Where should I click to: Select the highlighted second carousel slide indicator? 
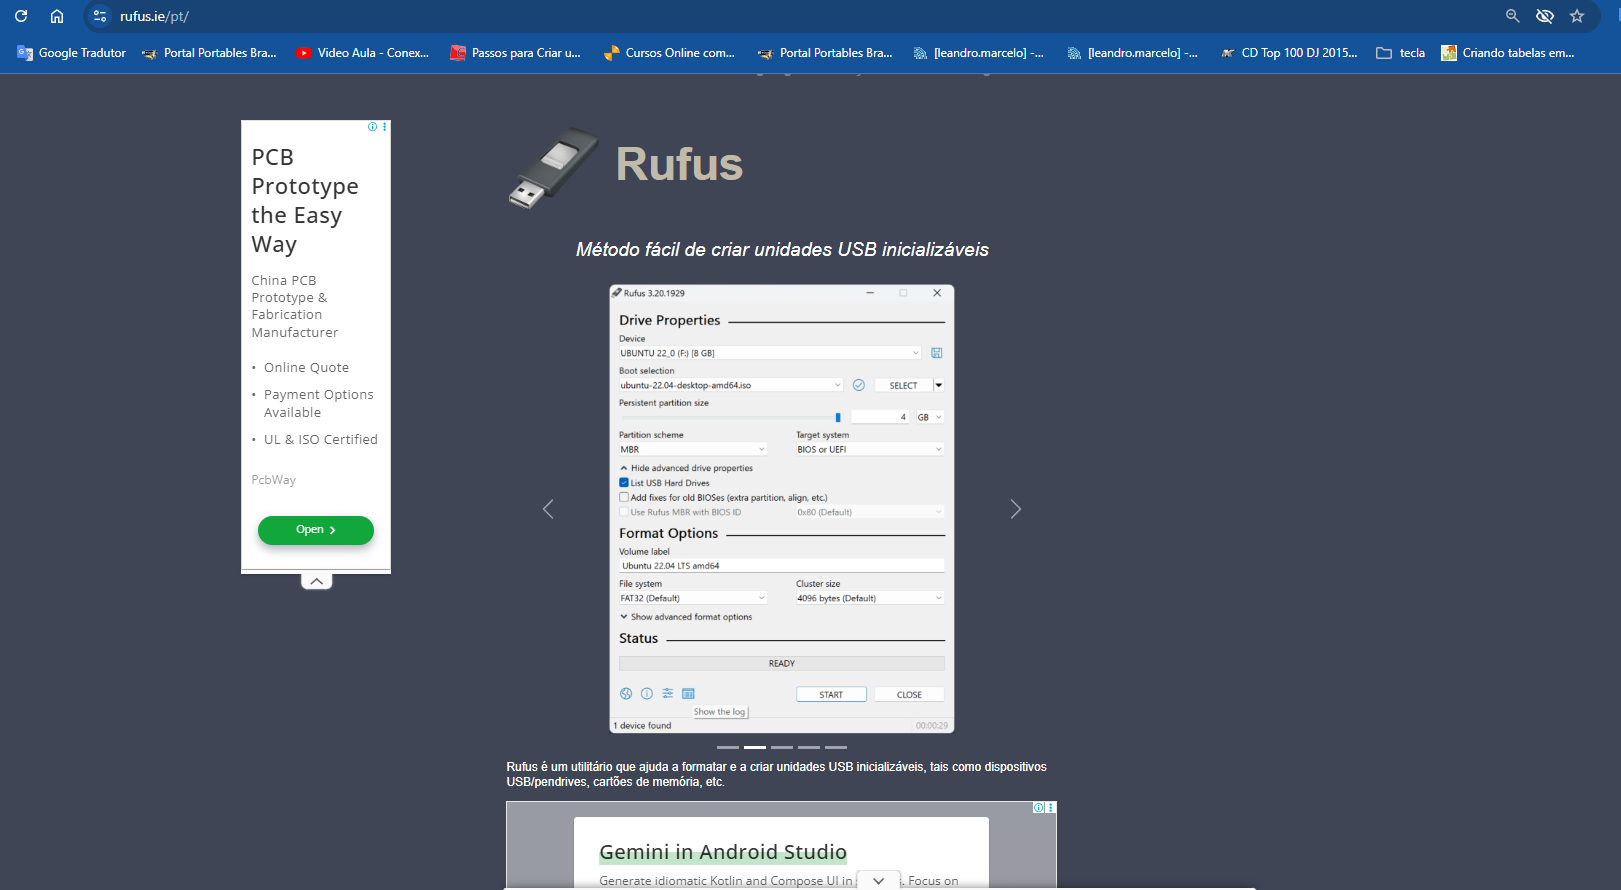point(755,747)
